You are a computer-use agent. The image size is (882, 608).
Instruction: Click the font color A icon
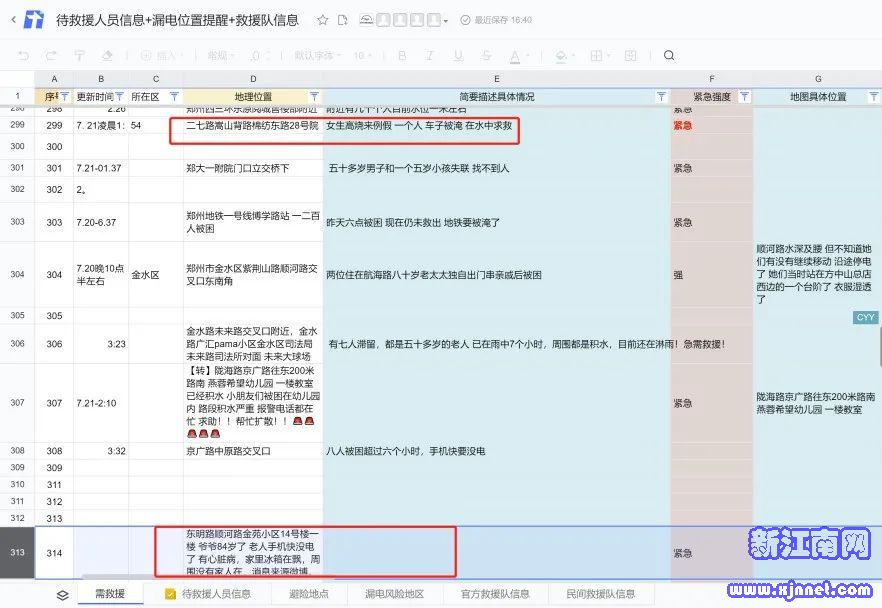pyautogui.click(x=515, y=56)
